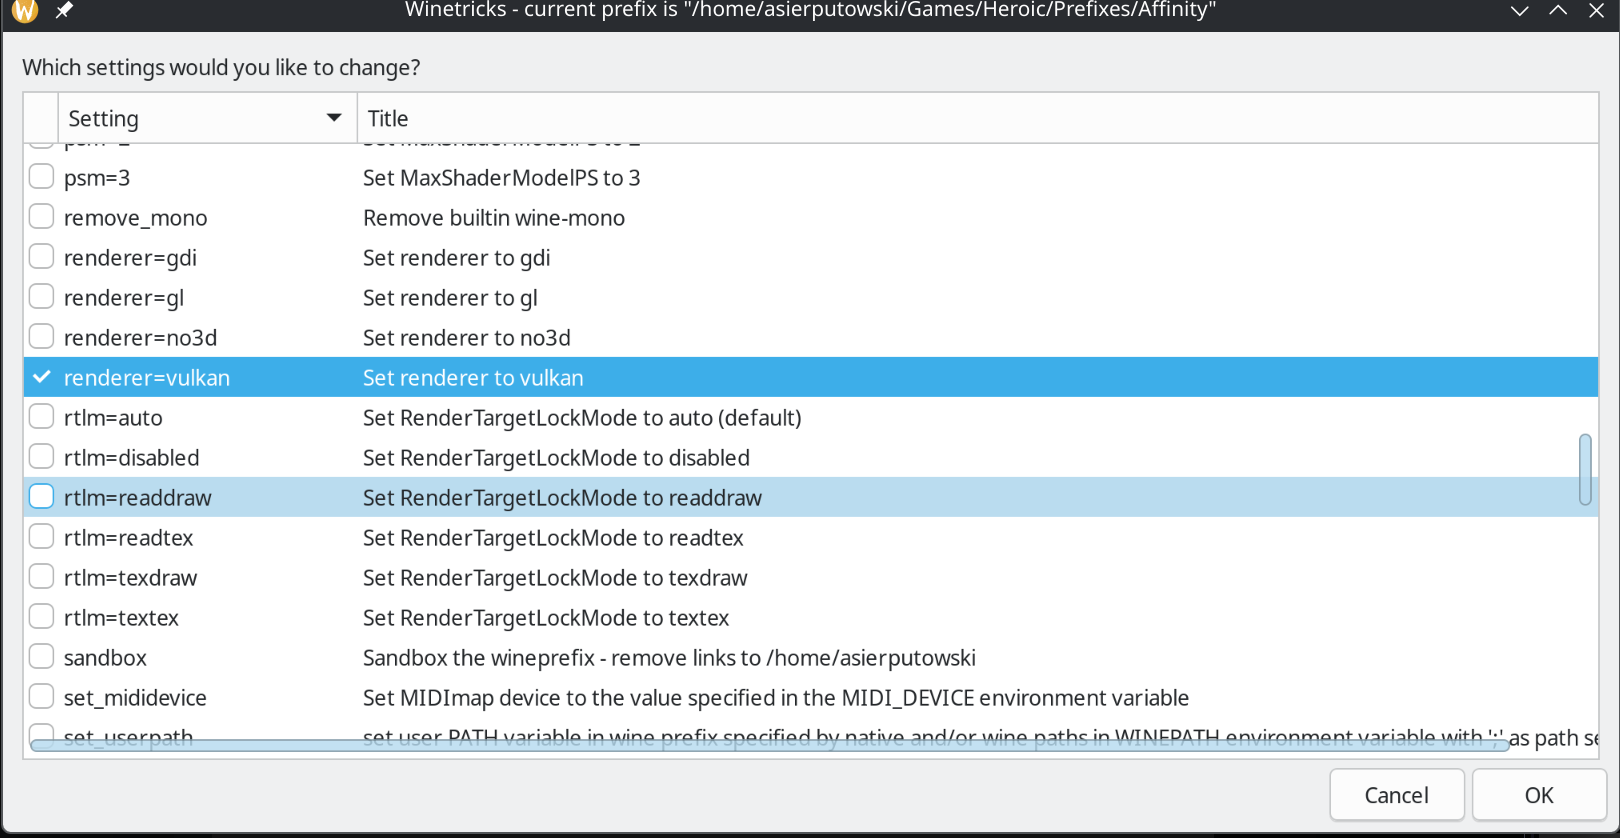Toggle the pin window icon

(x=64, y=10)
